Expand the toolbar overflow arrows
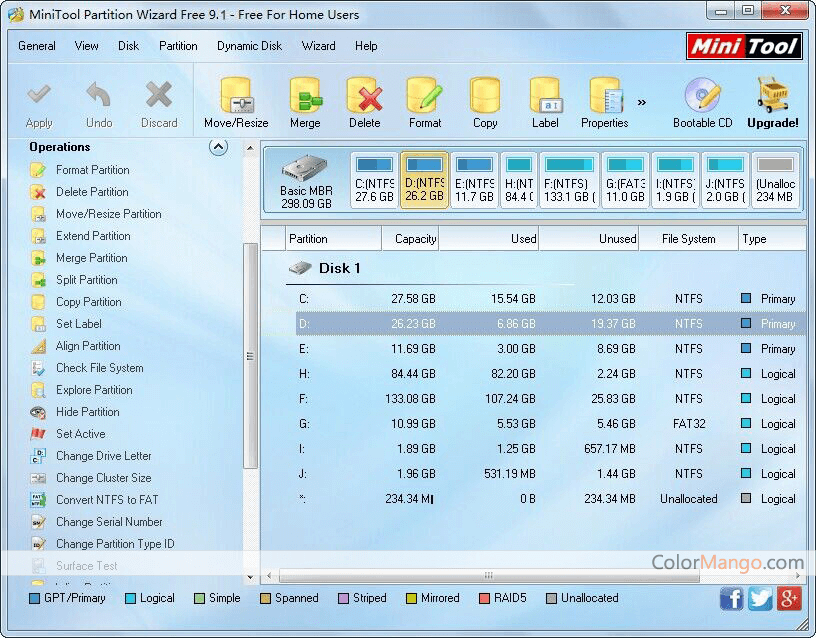The image size is (816, 638). (641, 101)
